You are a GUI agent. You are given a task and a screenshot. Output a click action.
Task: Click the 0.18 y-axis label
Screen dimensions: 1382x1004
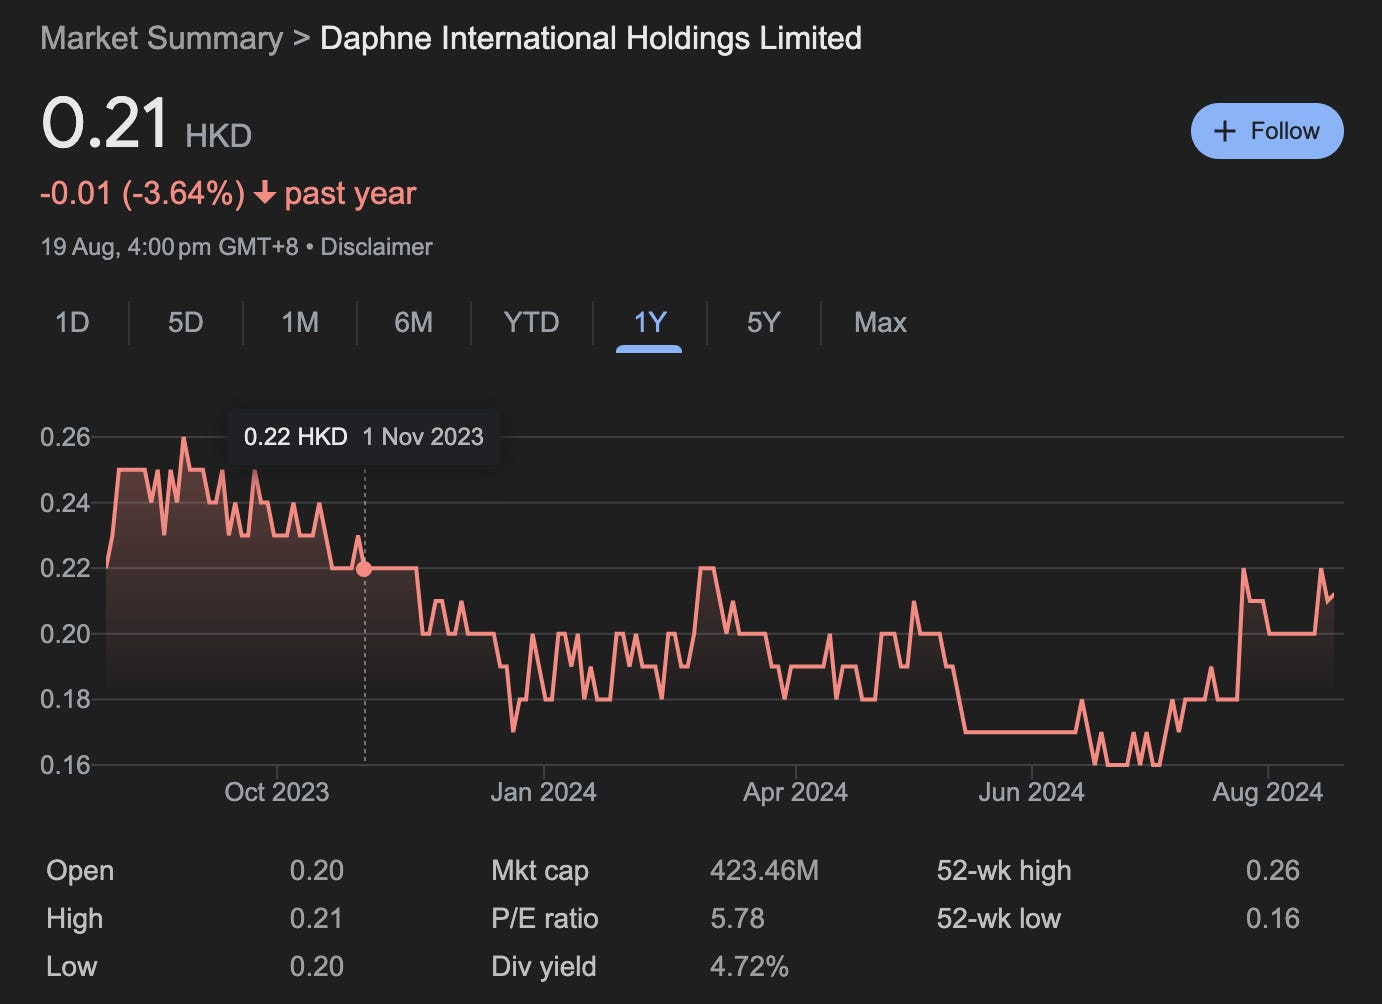pos(65,699)
